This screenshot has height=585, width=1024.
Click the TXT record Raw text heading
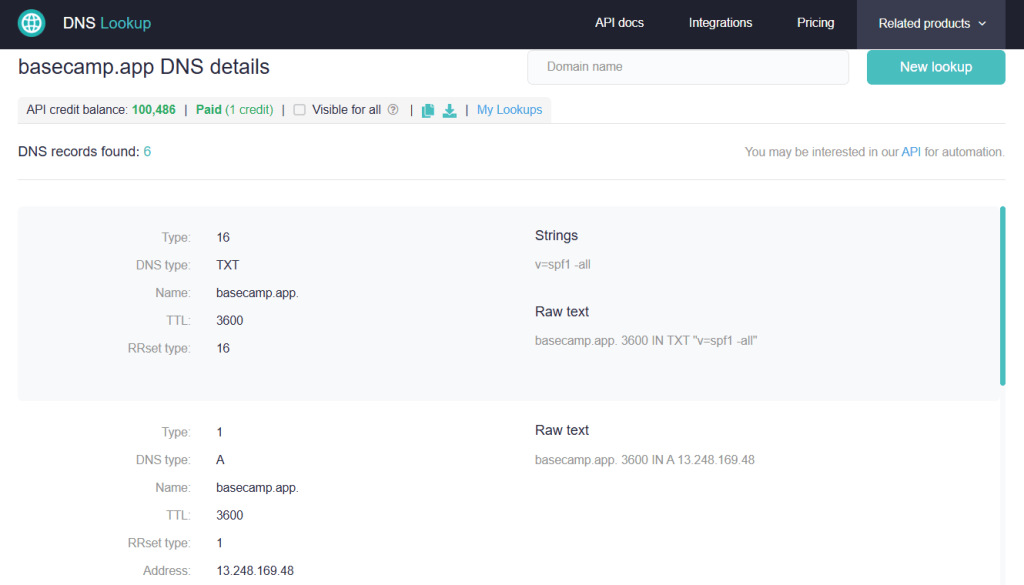point(562,312)
